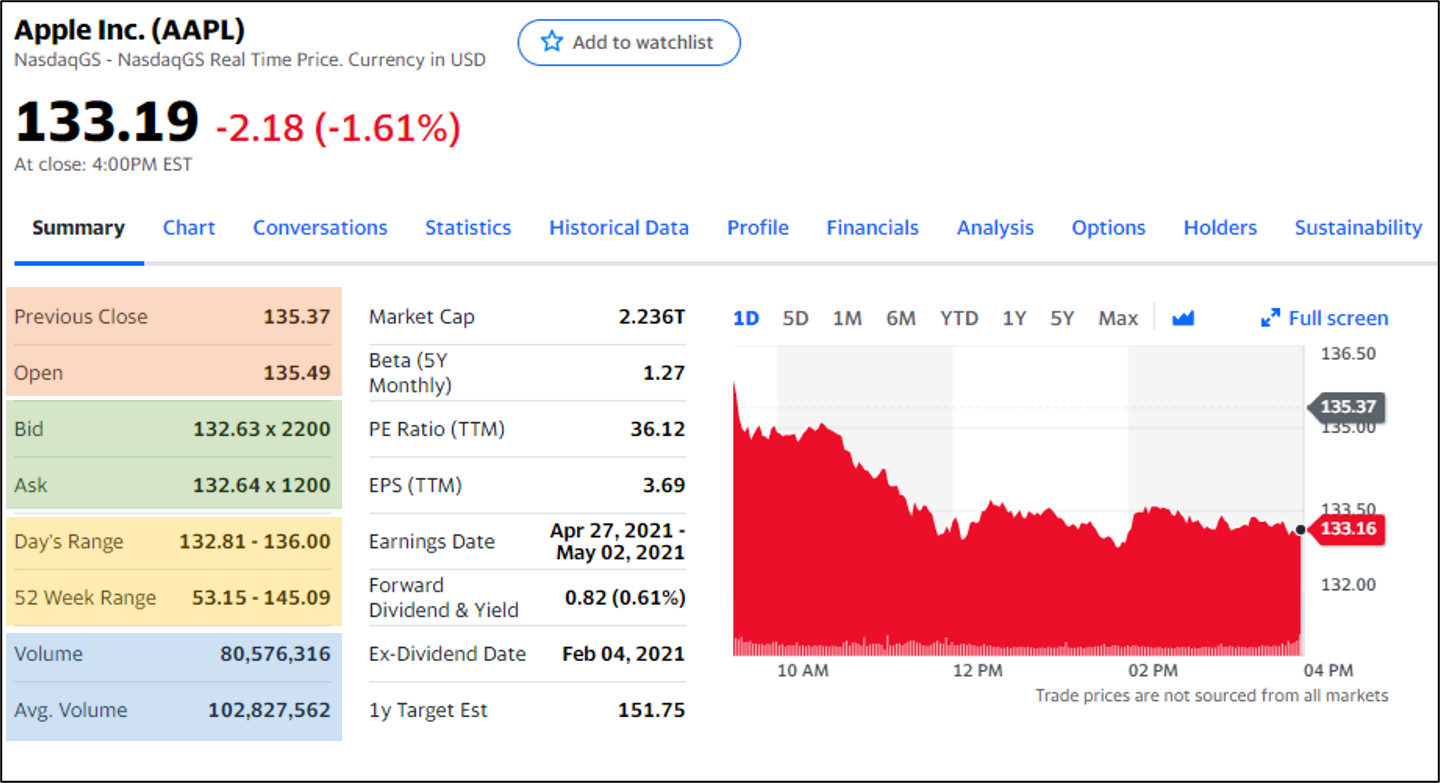This screenshot has height=783, width=1440.
Task: Click the At close: 4:00PM EST text
Action: [103, 164]
